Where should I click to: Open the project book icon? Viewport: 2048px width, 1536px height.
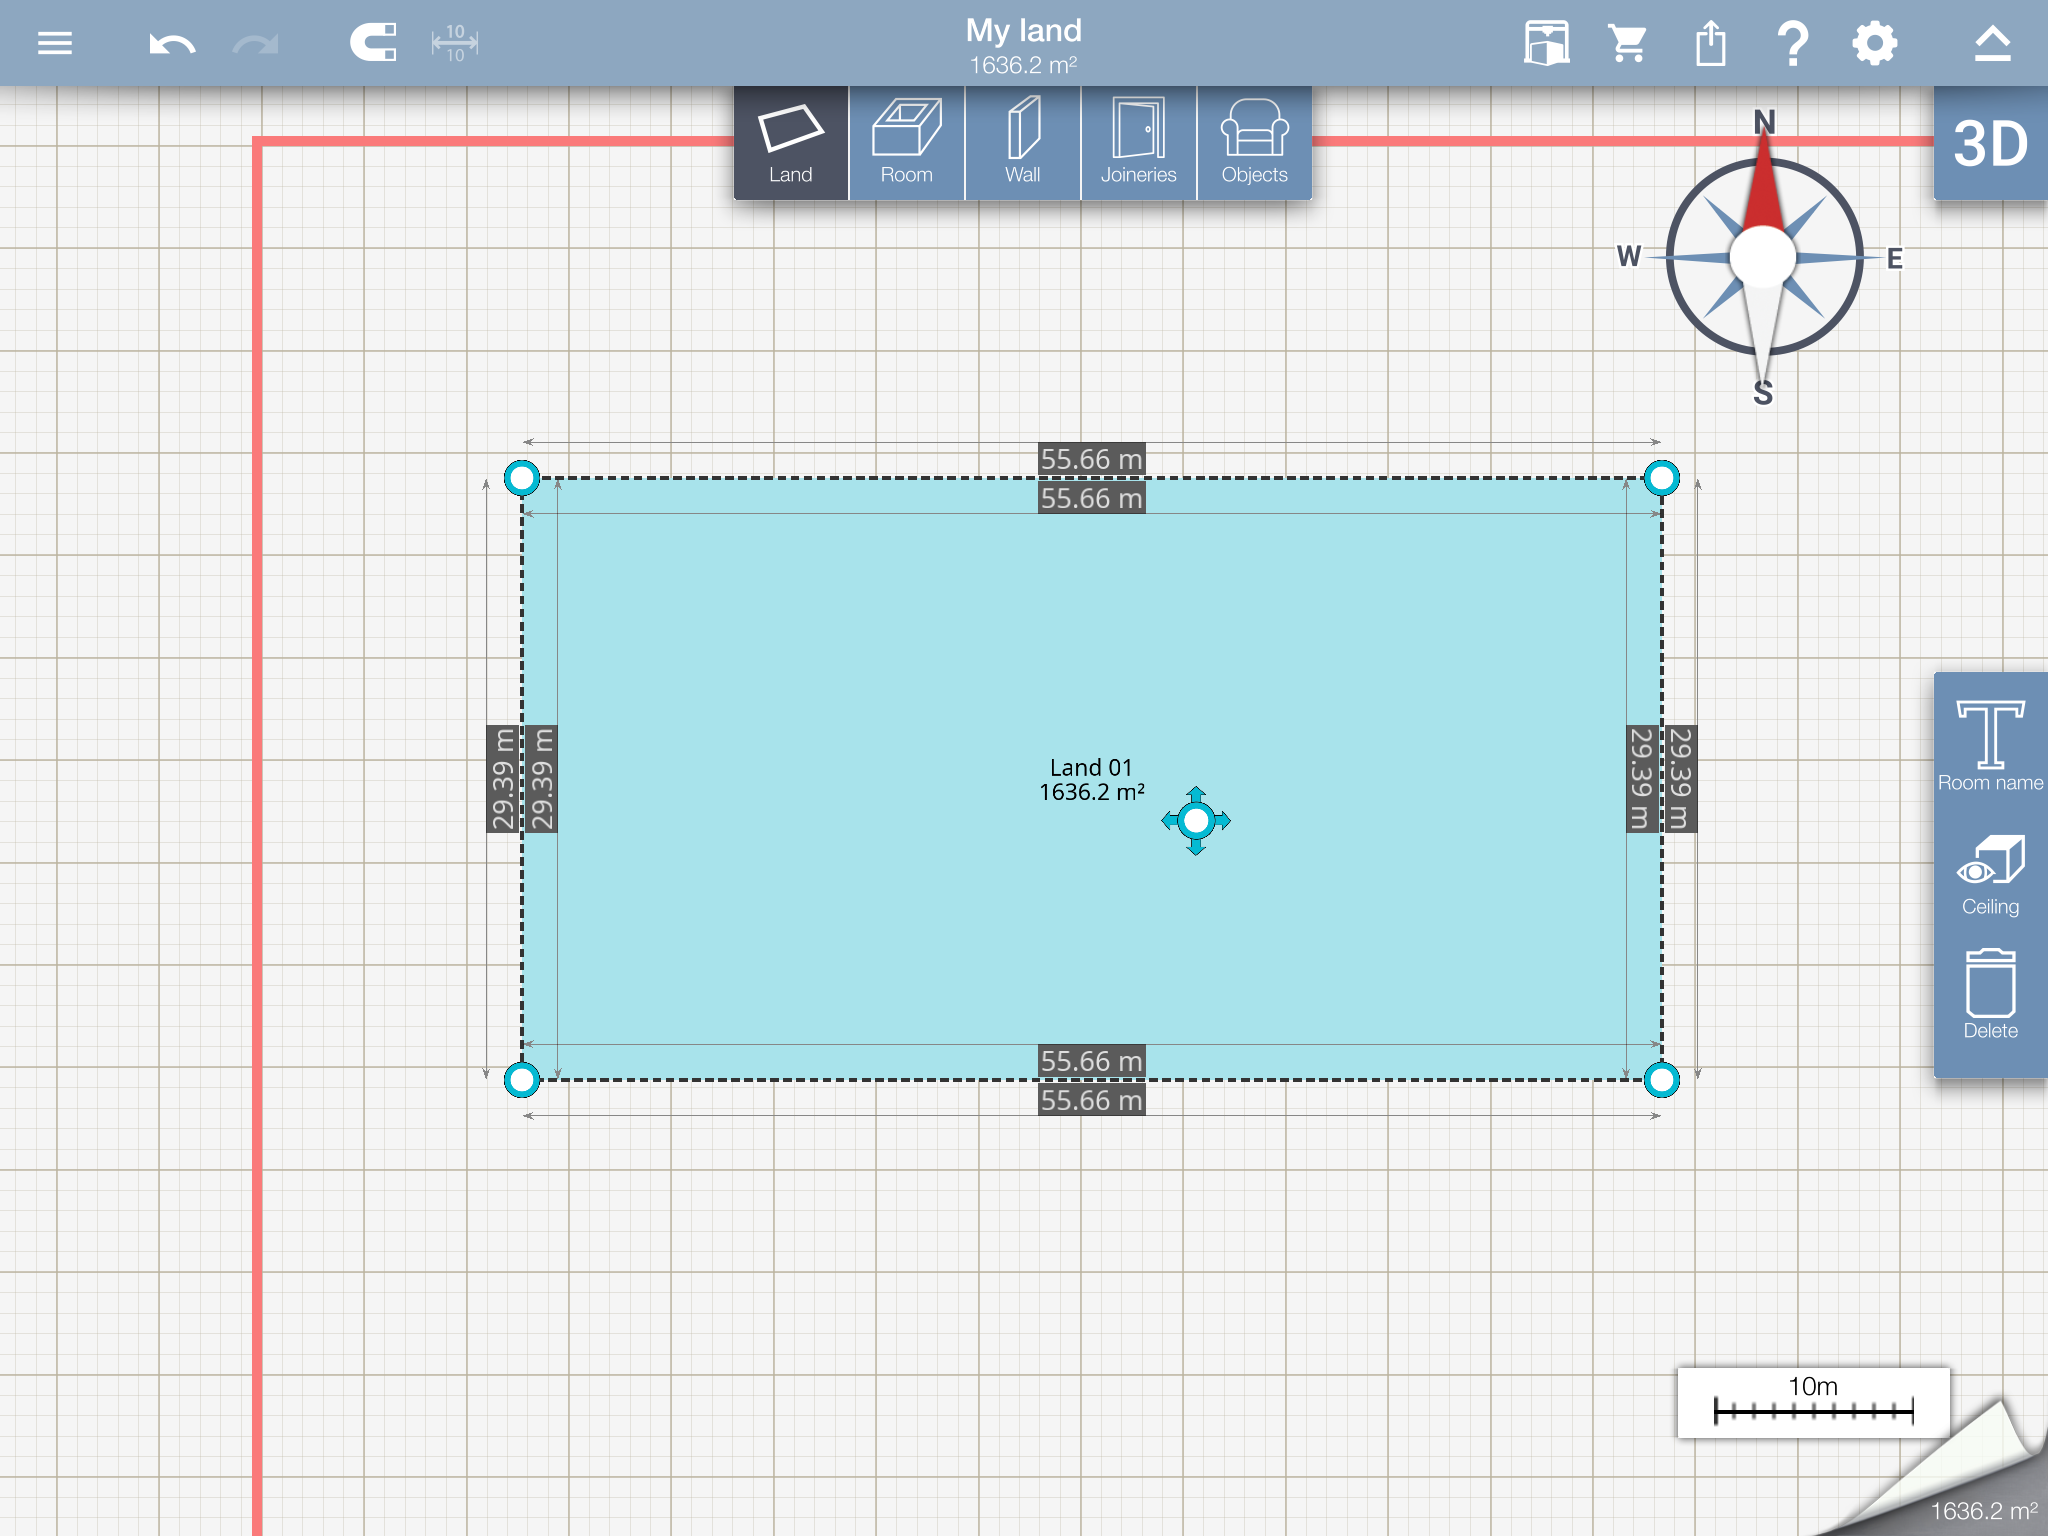1546,43
